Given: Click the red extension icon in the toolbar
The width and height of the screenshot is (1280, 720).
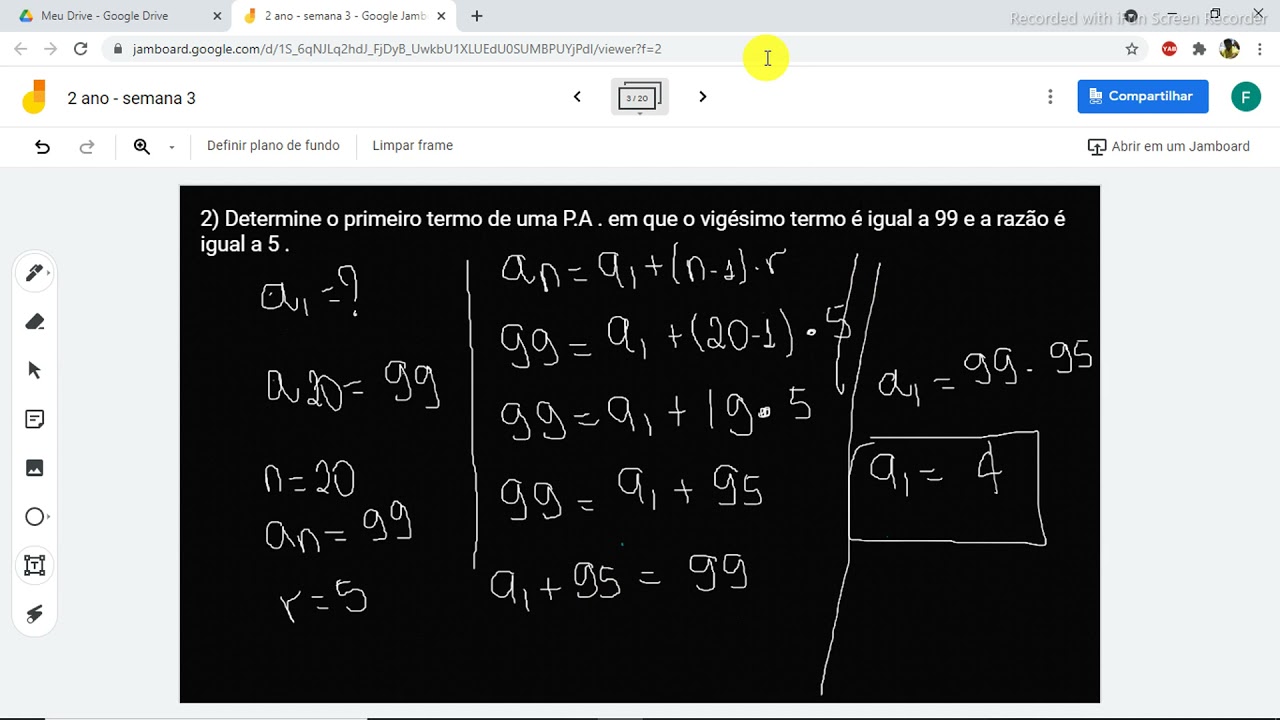Looking at the screenshot, I should [1169, 49].
